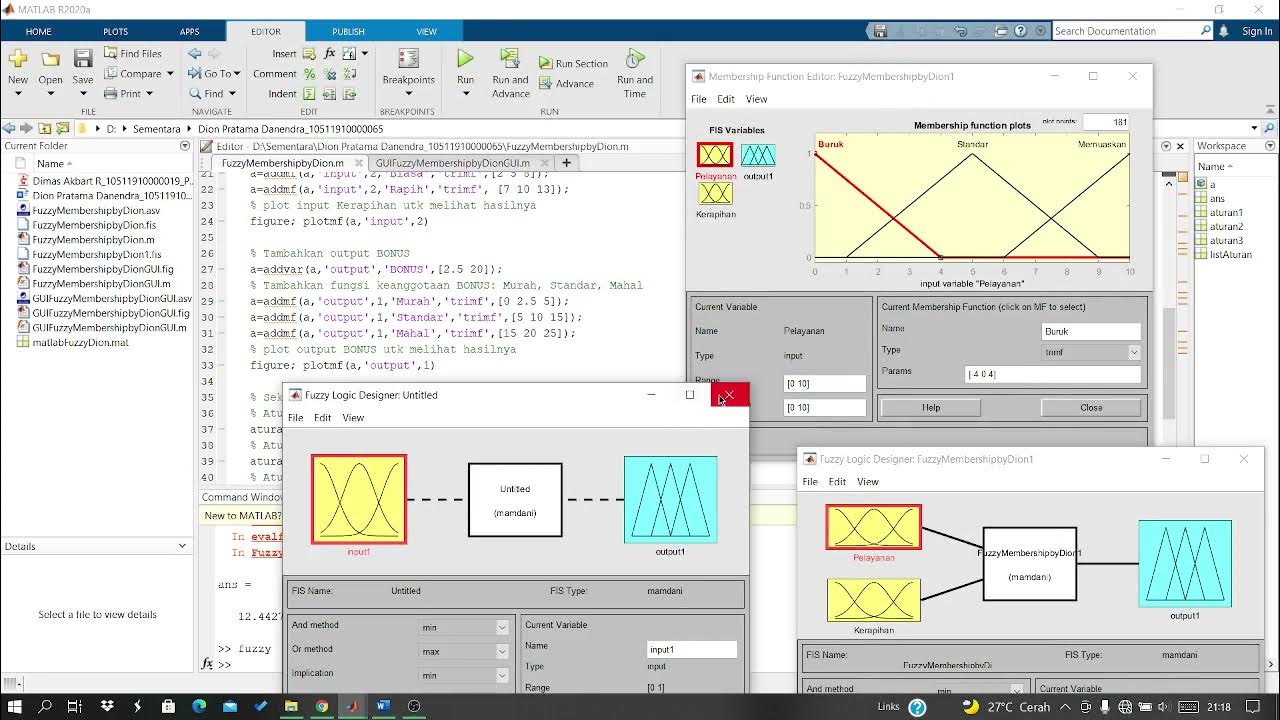
Task: Switch to the HOME ribbon tab
Action: click(x=39, y=31)
